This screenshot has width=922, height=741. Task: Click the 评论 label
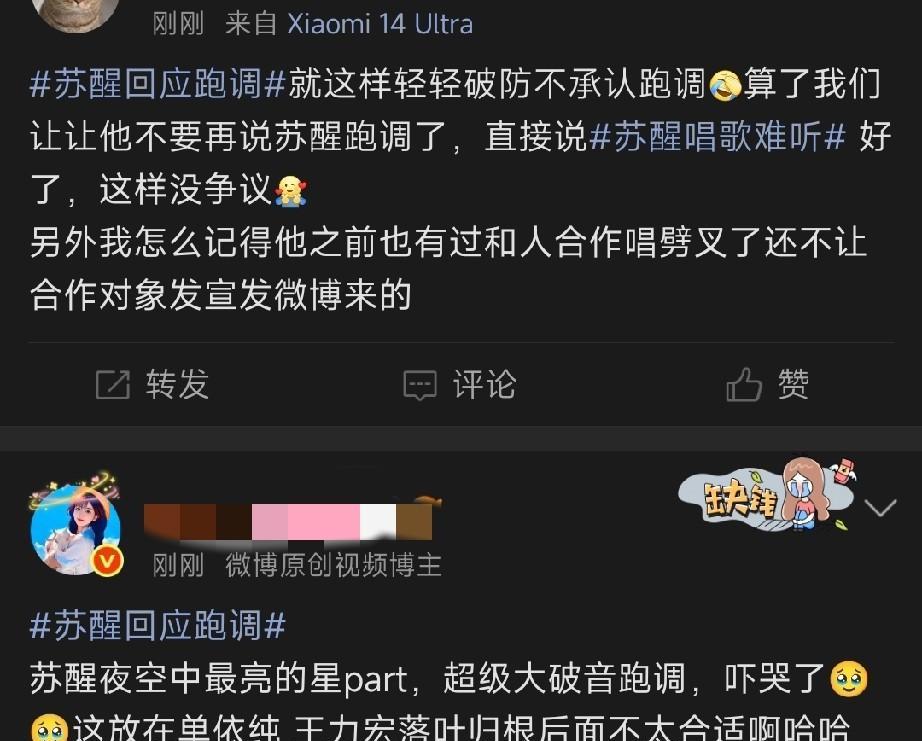click(485, 385)
